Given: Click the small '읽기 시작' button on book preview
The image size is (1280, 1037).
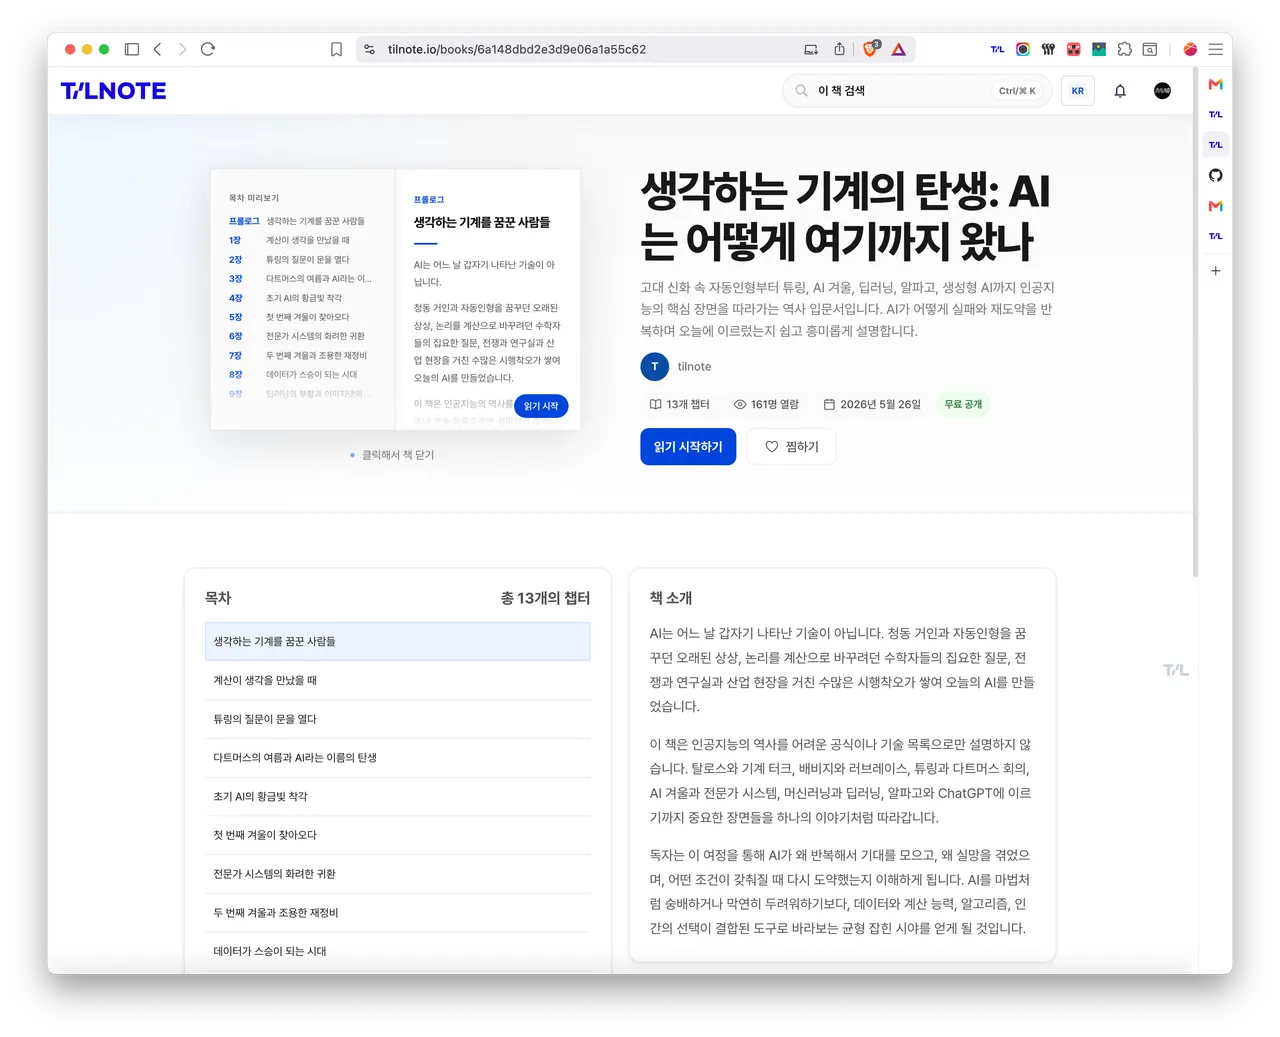Looking at the screenshot, I should click(541, 406).
